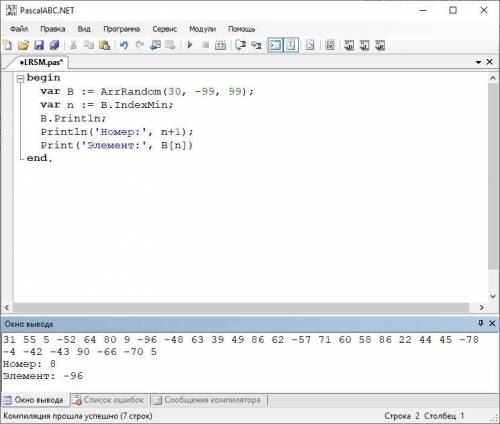Click the horizontal scrollbar right arrow

click(x=481, y=307)
